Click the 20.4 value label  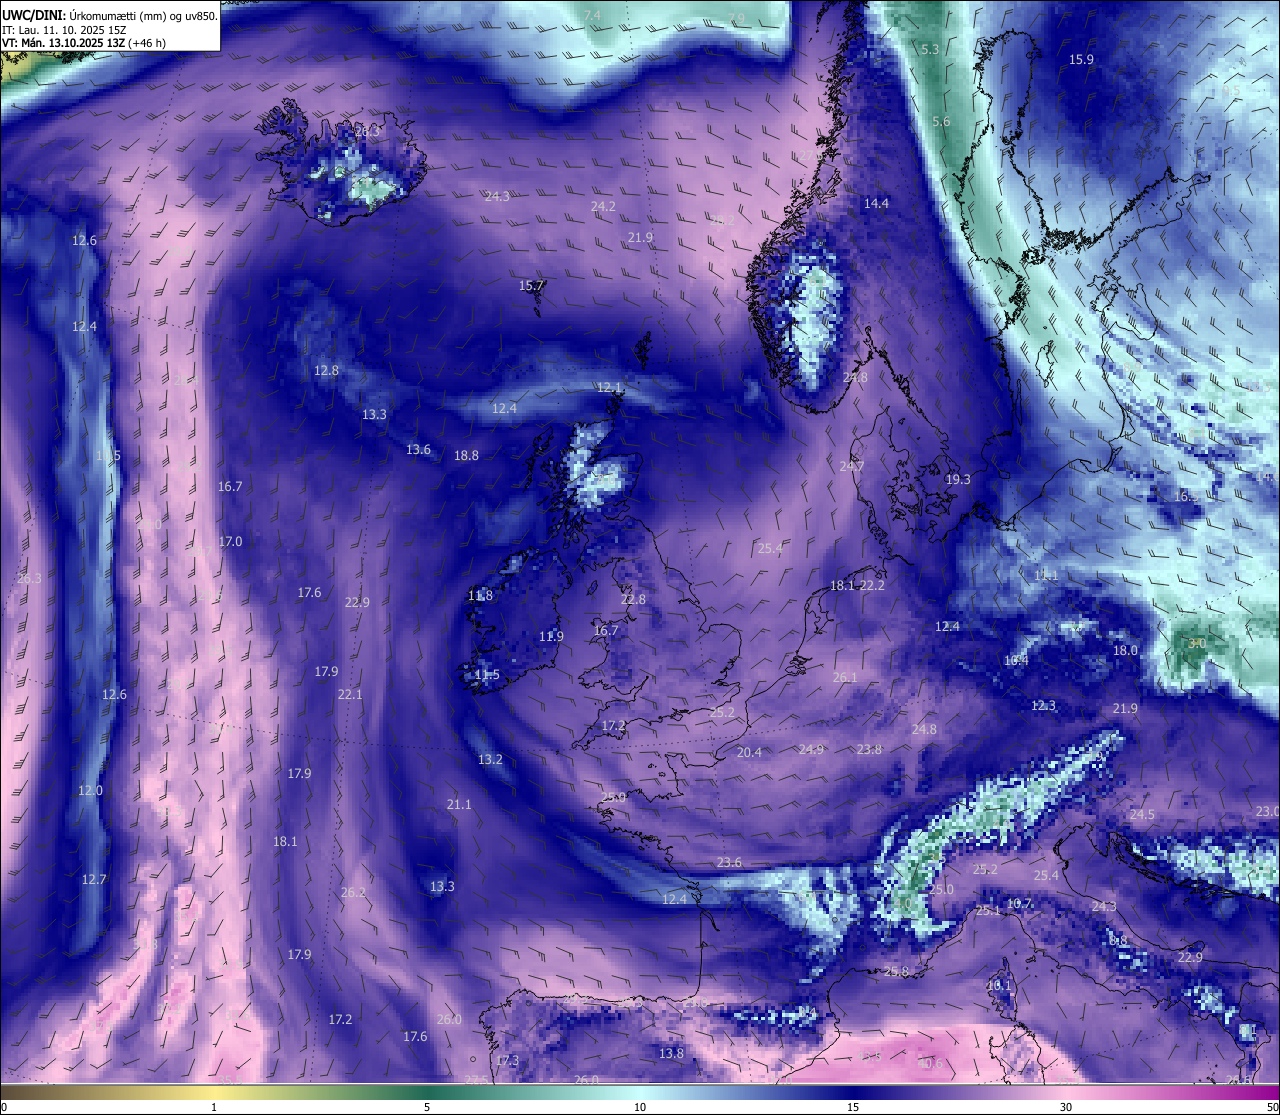click(749, 752)
